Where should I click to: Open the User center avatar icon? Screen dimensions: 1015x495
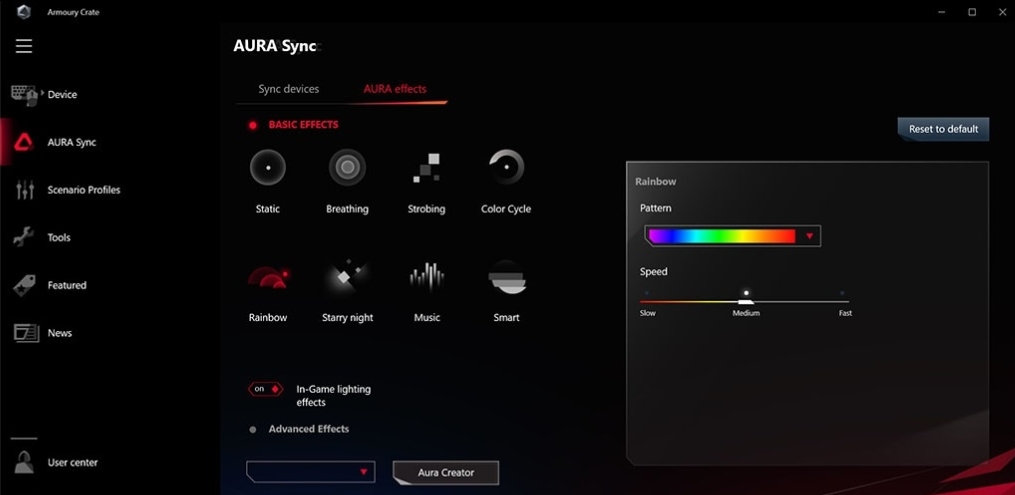point(25,462)
